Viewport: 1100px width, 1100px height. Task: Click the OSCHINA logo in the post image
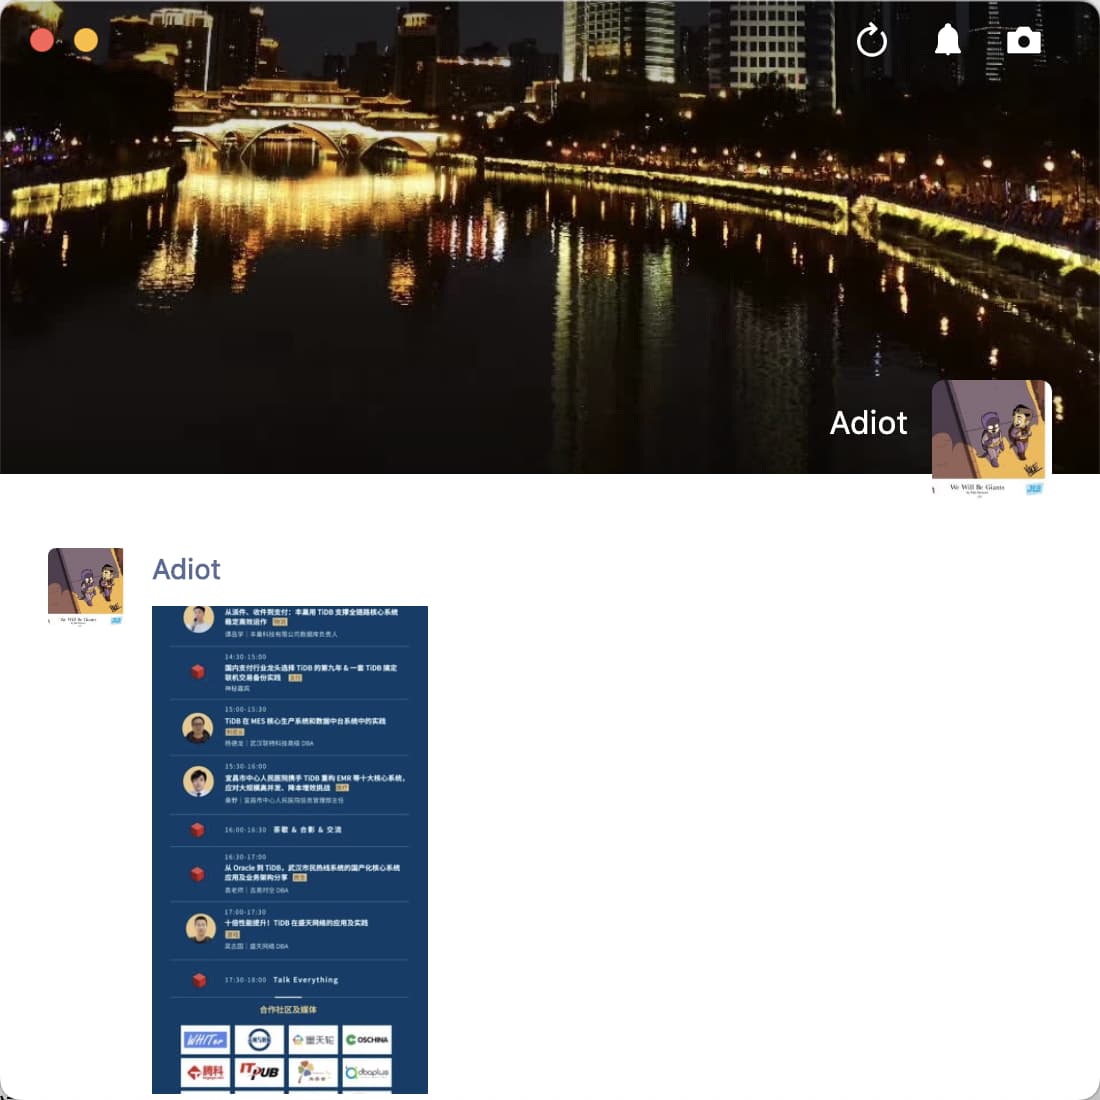(367, 1040)
